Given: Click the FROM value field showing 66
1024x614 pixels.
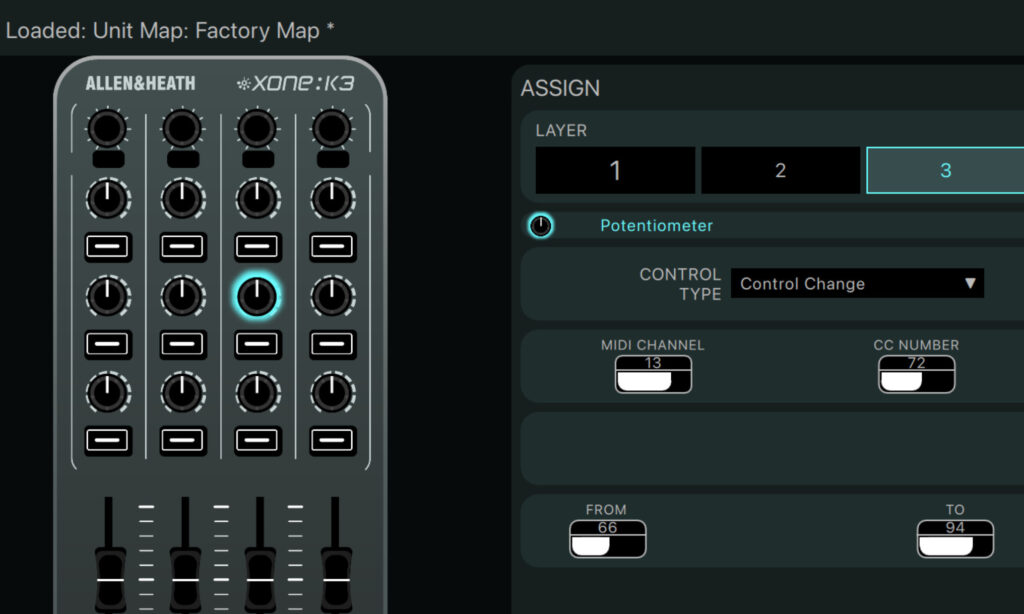Looking at the screenshot, I should (x=606, y=538).
